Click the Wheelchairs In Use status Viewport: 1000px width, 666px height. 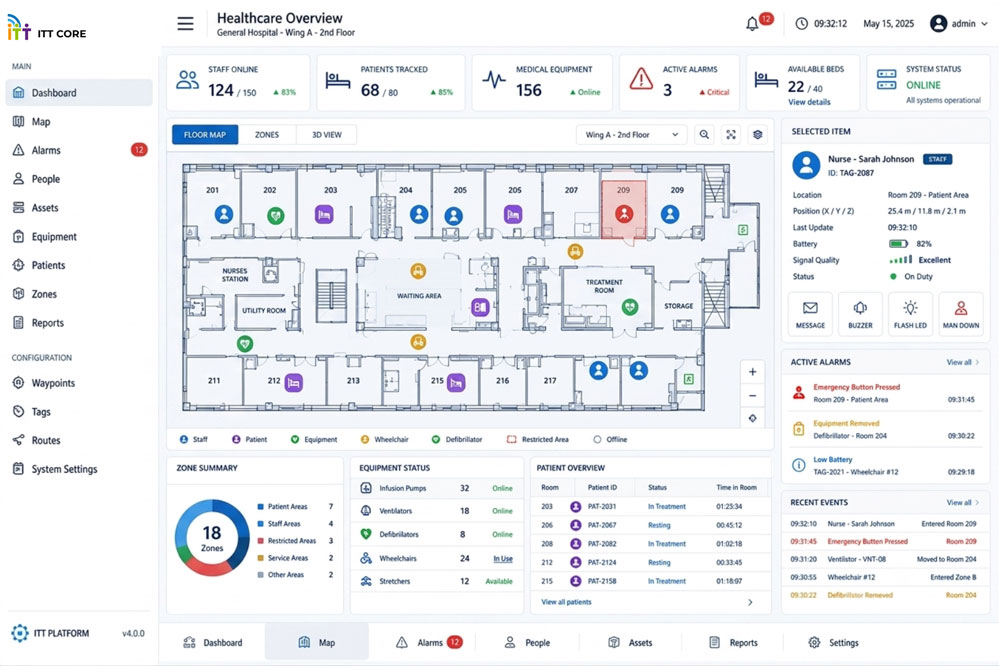503,559
